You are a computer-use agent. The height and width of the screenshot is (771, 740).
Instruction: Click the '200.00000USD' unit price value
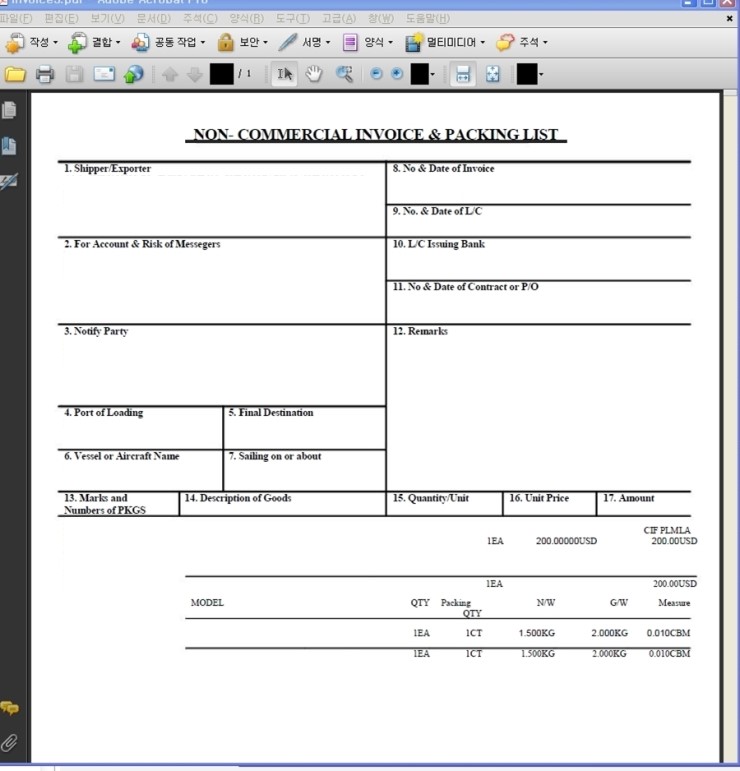566,541
